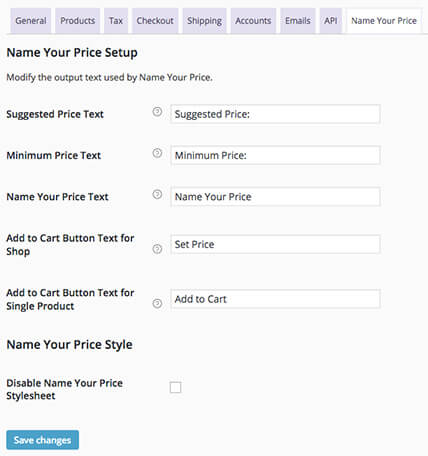Click the Add to Cart text field
This screenshot has height=456, width=428.
(x=275, y=299)
